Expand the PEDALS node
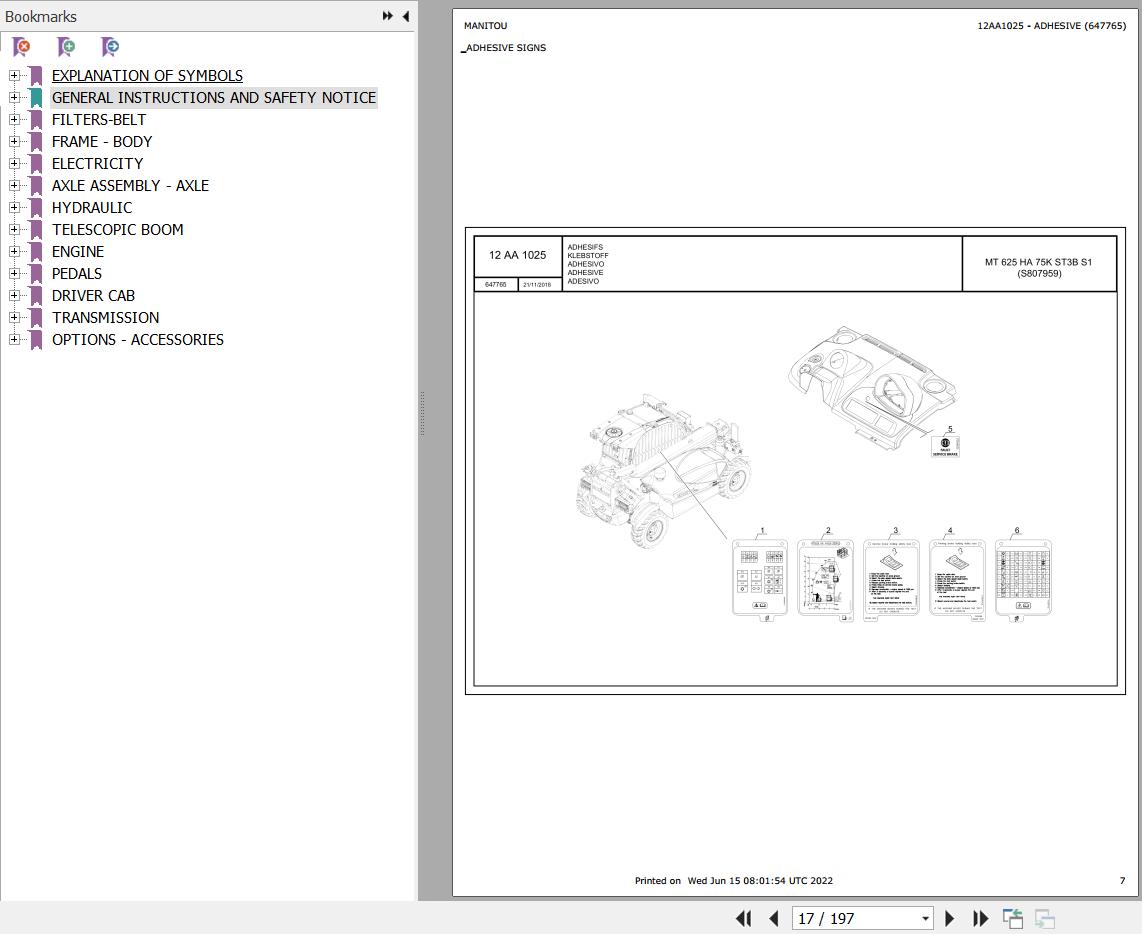1142x934 pixels. [14, 274]
